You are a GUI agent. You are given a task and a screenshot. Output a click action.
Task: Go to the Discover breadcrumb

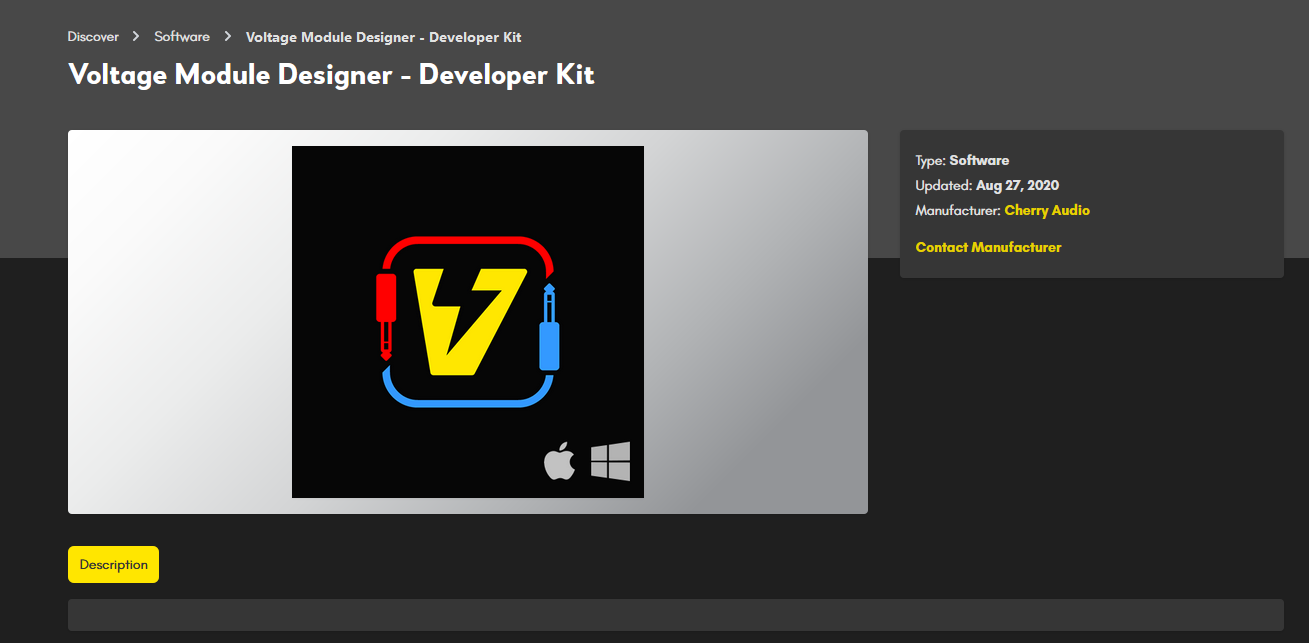[x=93, y=37]
